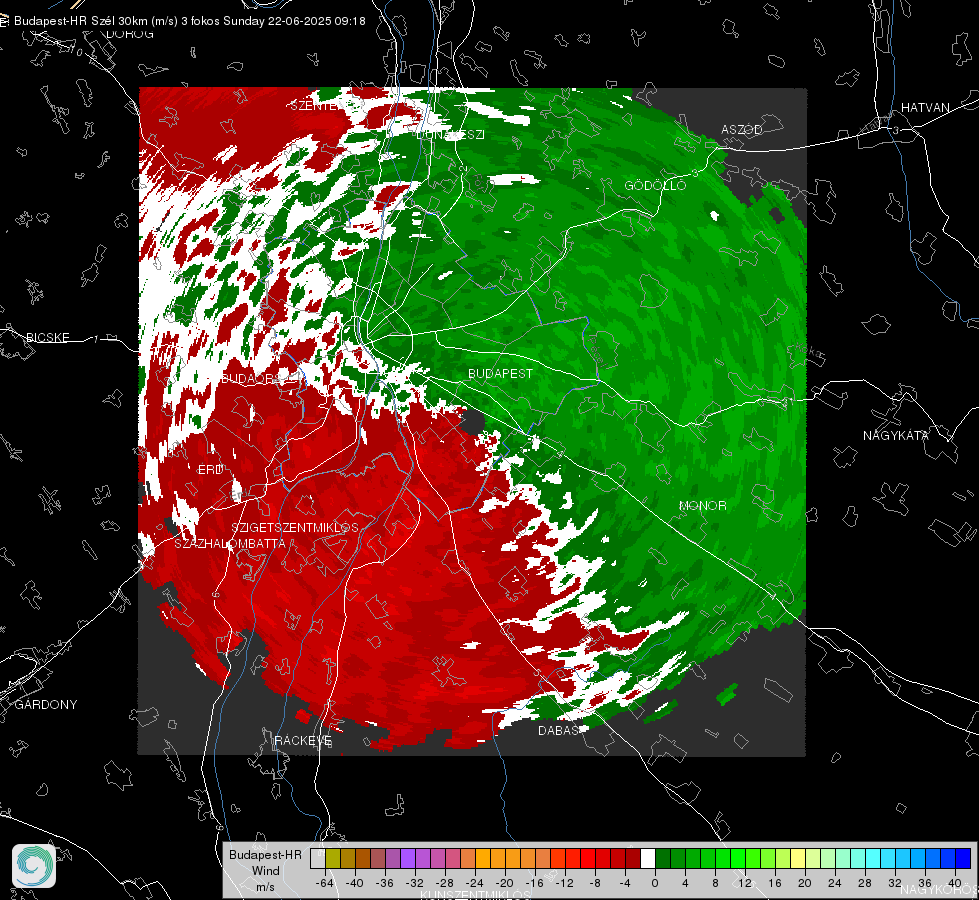Click the DOROG town label
Image resolution: width=979 pixels, height=900 pixels.
[x=130, y=34]
